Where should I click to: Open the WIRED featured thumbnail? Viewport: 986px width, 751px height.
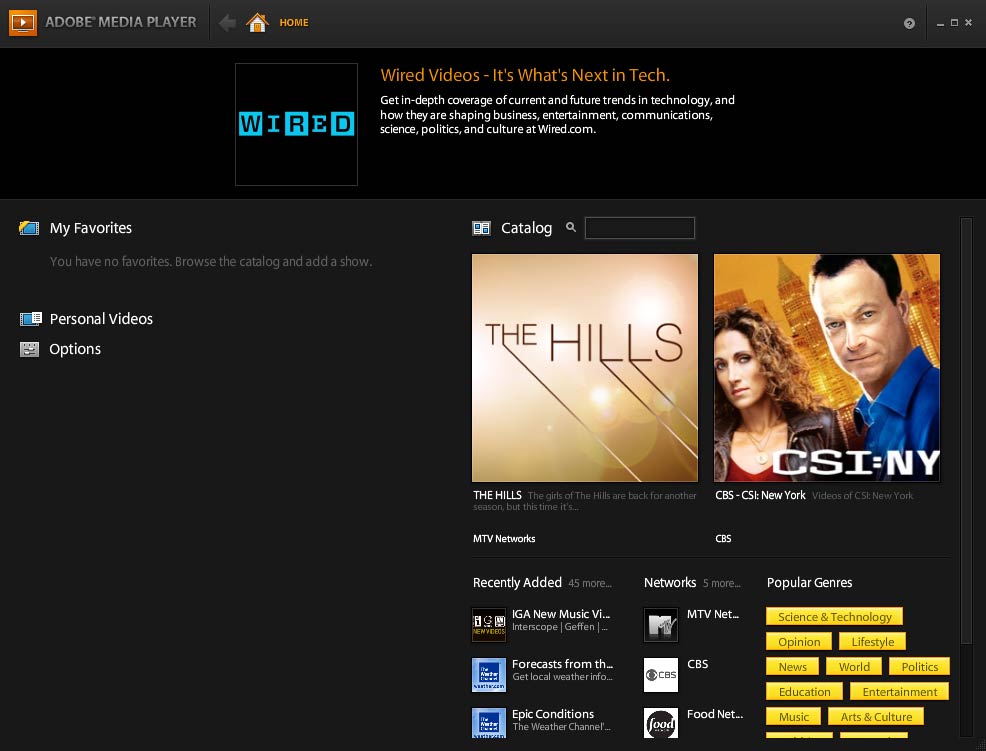tap(296, 124)
